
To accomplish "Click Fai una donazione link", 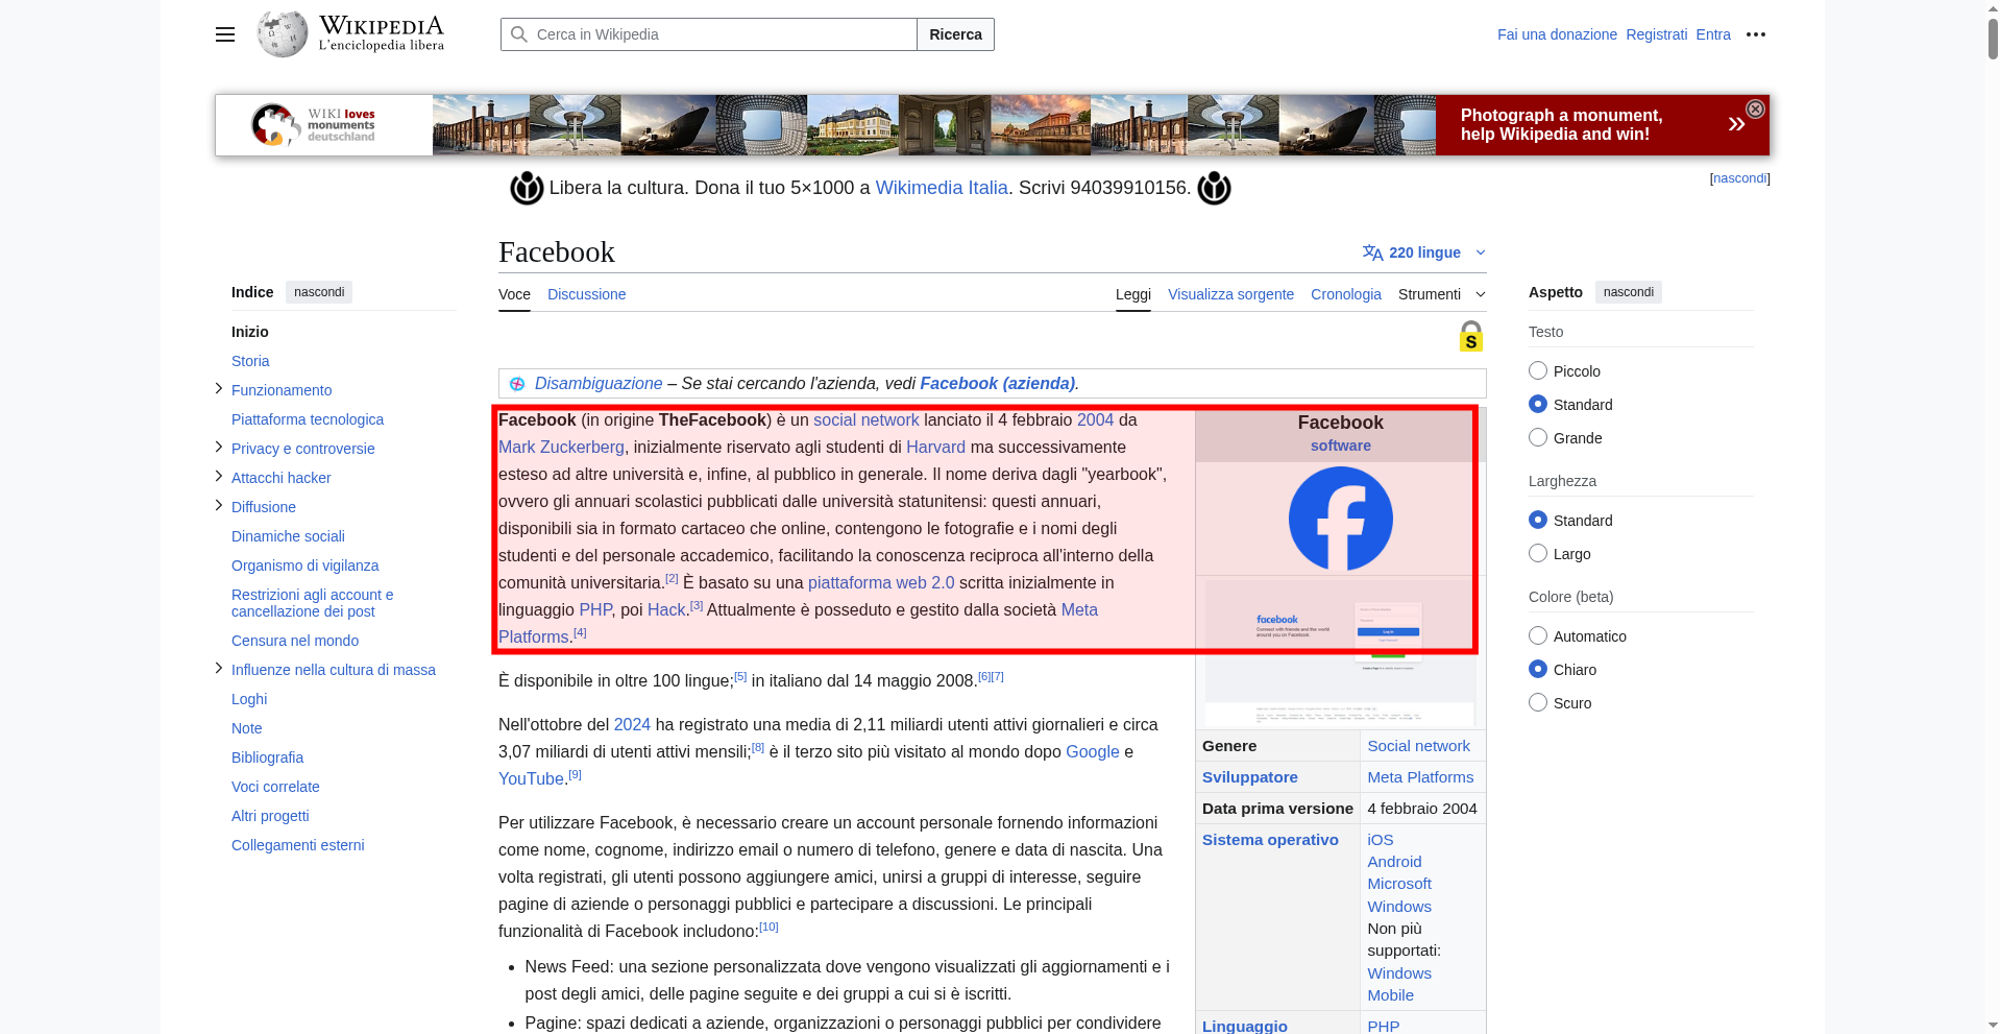I will (1557, 34).
